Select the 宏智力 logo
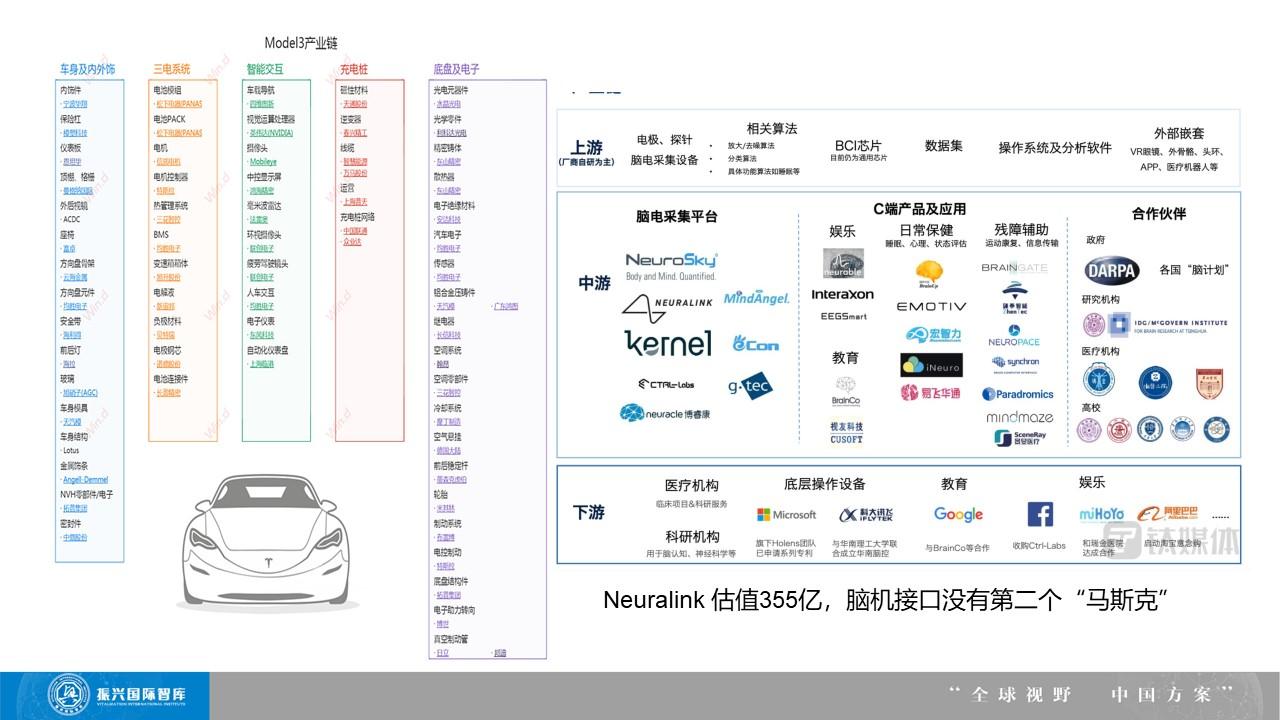 [933, 335]
